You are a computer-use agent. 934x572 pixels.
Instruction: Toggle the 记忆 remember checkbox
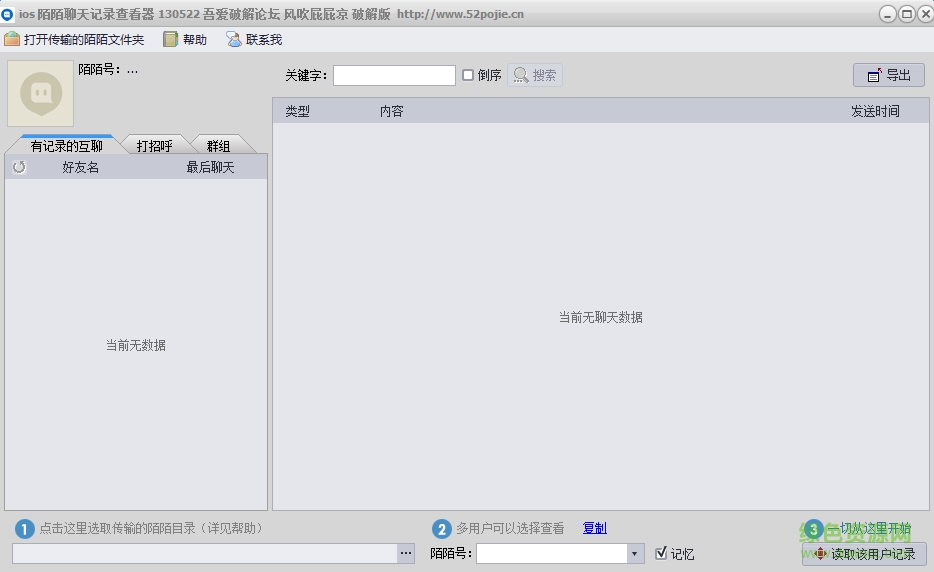coord(661,553)
